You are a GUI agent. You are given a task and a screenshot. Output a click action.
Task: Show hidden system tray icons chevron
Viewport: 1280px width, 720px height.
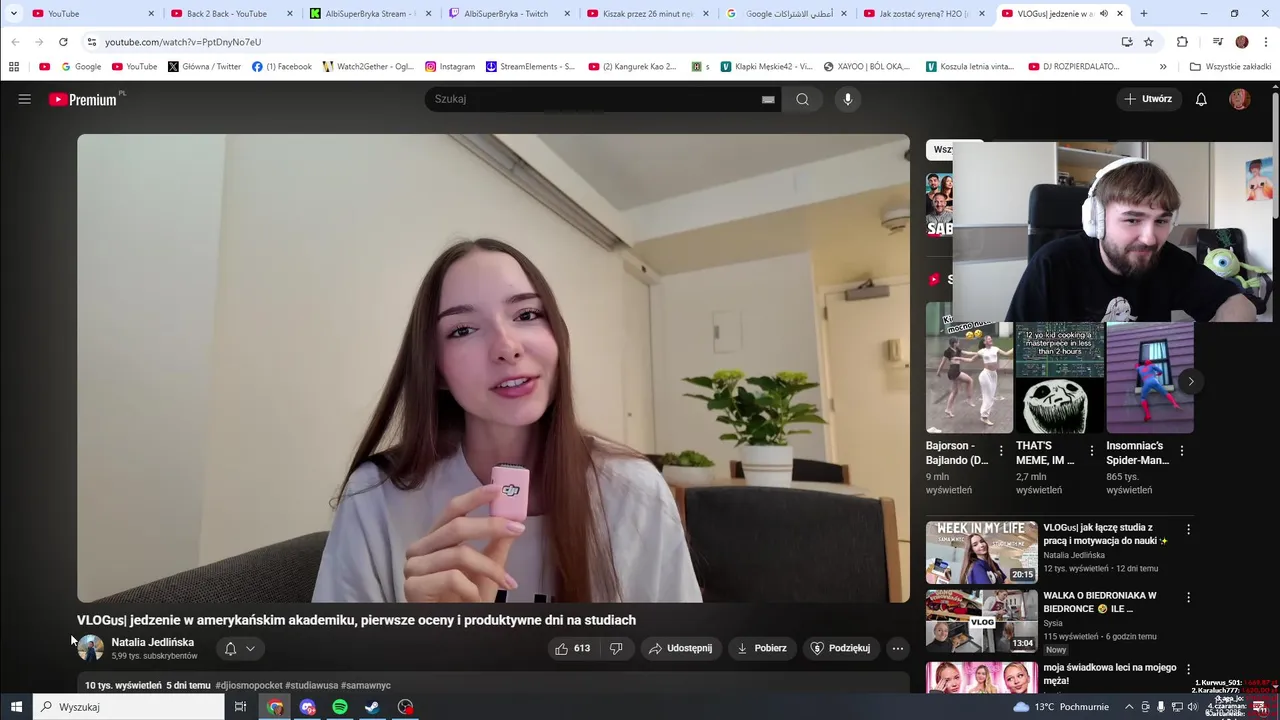(x=1129, y=707)
